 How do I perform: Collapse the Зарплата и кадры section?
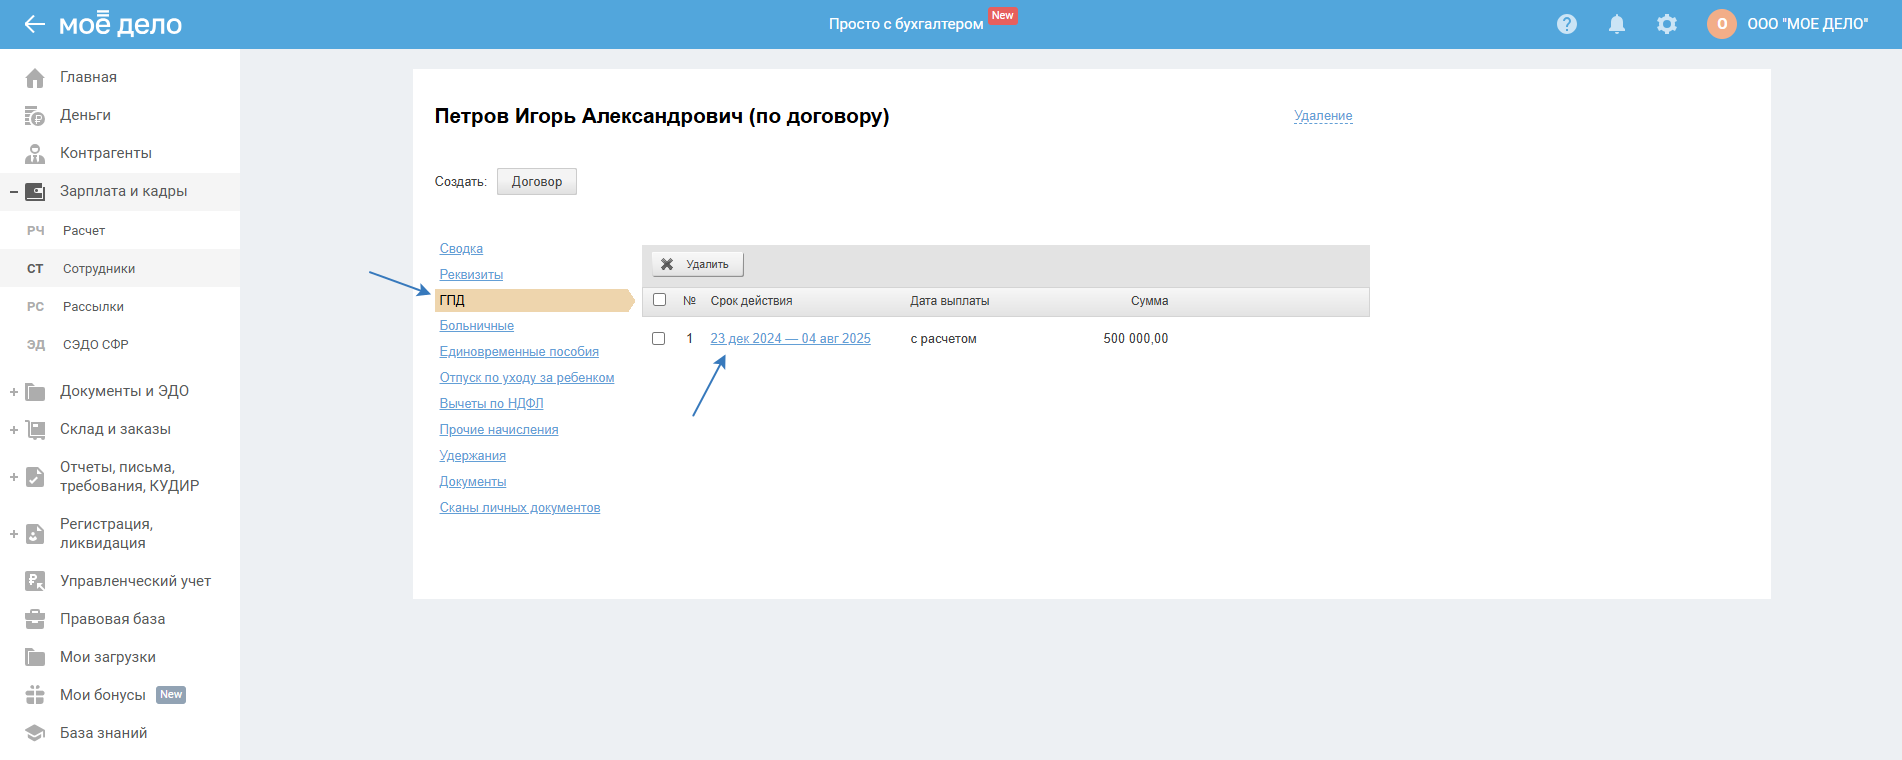(x=14, y=191)
